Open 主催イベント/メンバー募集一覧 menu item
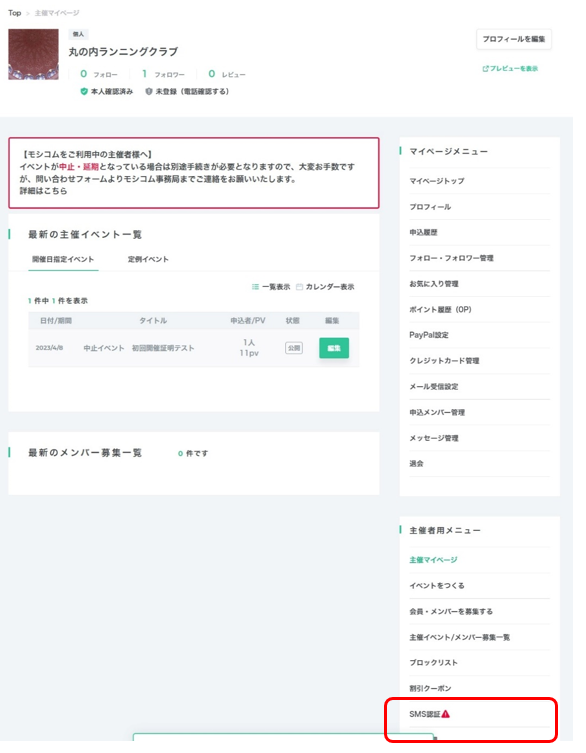The height and width of the screenshot is (753, 586). (x=460, y=638)
